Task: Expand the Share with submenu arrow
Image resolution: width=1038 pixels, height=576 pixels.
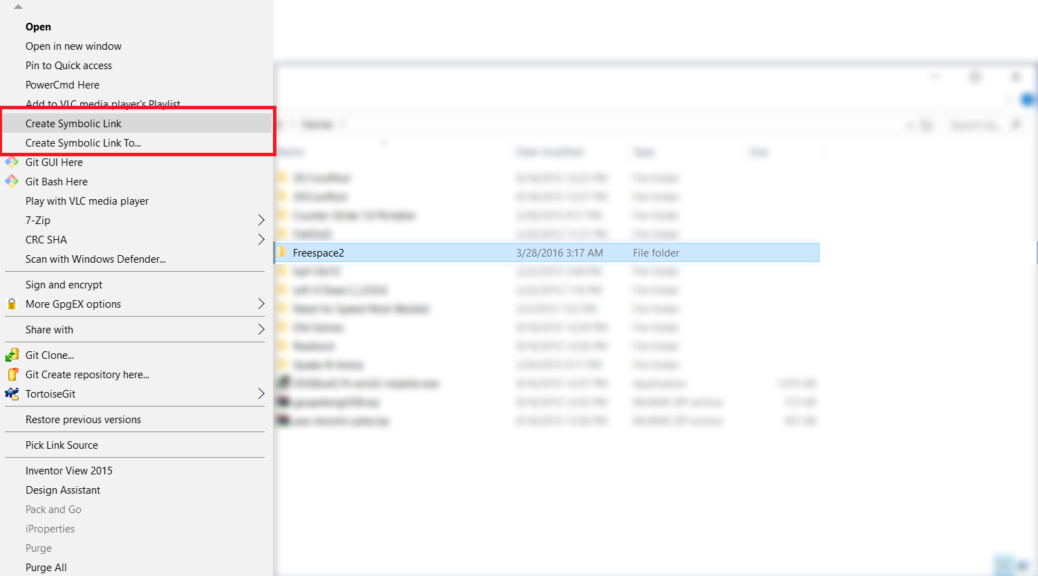Action: [261, 330]
